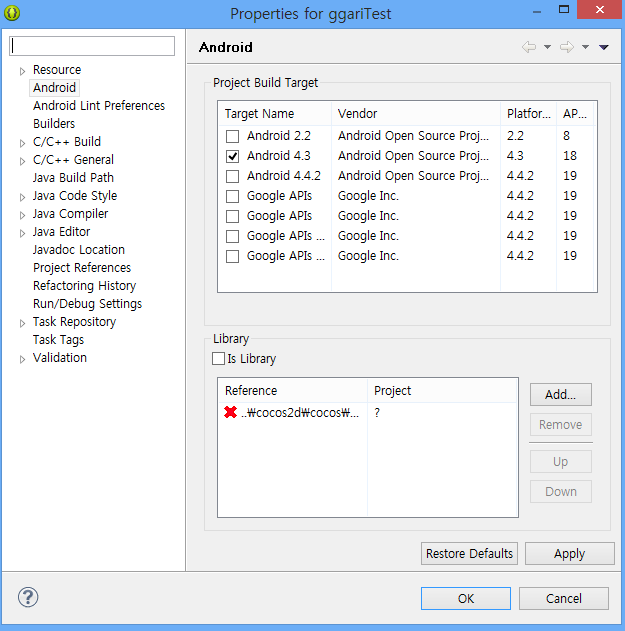Confirm with the OK button
The height and width of the screenshot is (631, 625).
click(x=466, y=598)
